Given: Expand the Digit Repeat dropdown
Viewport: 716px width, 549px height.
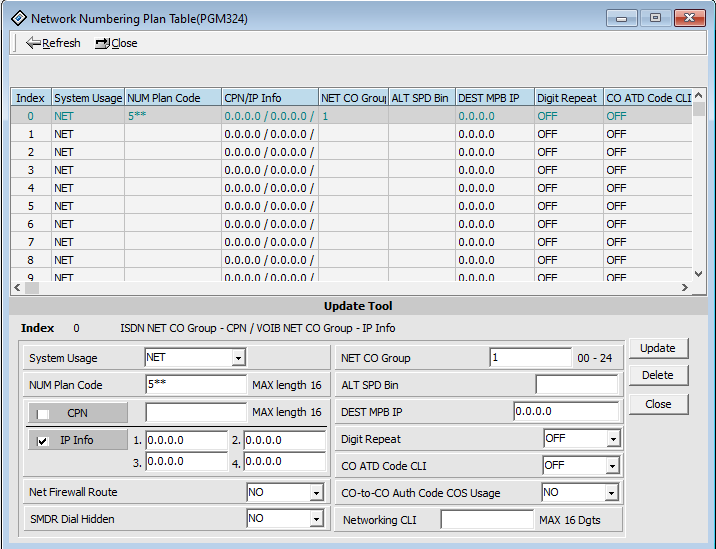Looking at the screenshot, I should pos(612,439).
